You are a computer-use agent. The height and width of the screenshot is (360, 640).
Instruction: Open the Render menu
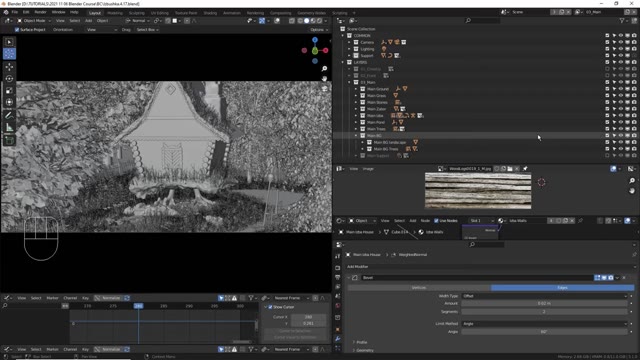tap(40, 12)
